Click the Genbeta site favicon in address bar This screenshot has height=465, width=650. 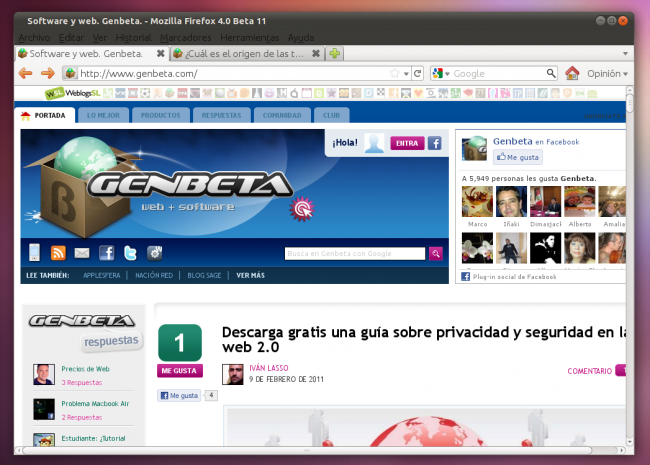tap(70, 73)
